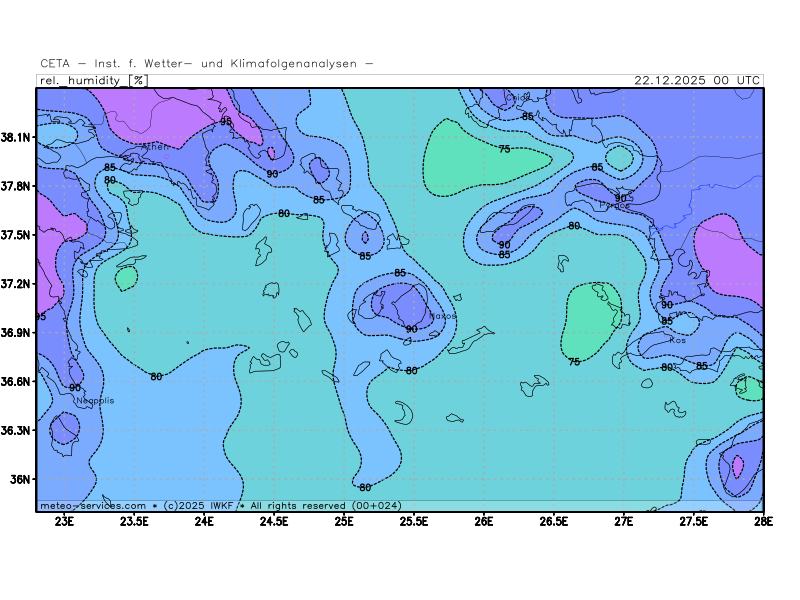Click the Athen city label
The height and width of the screenshot is (600, 800).
[156, 146]
